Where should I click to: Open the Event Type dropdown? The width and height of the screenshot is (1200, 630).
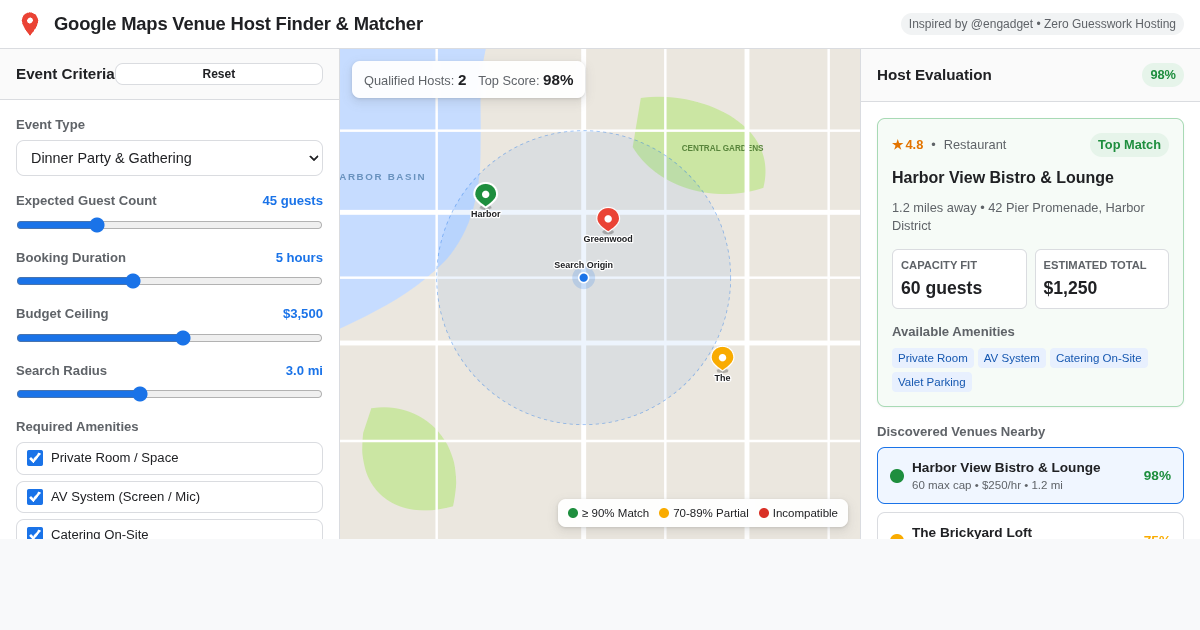coord(169,158)
